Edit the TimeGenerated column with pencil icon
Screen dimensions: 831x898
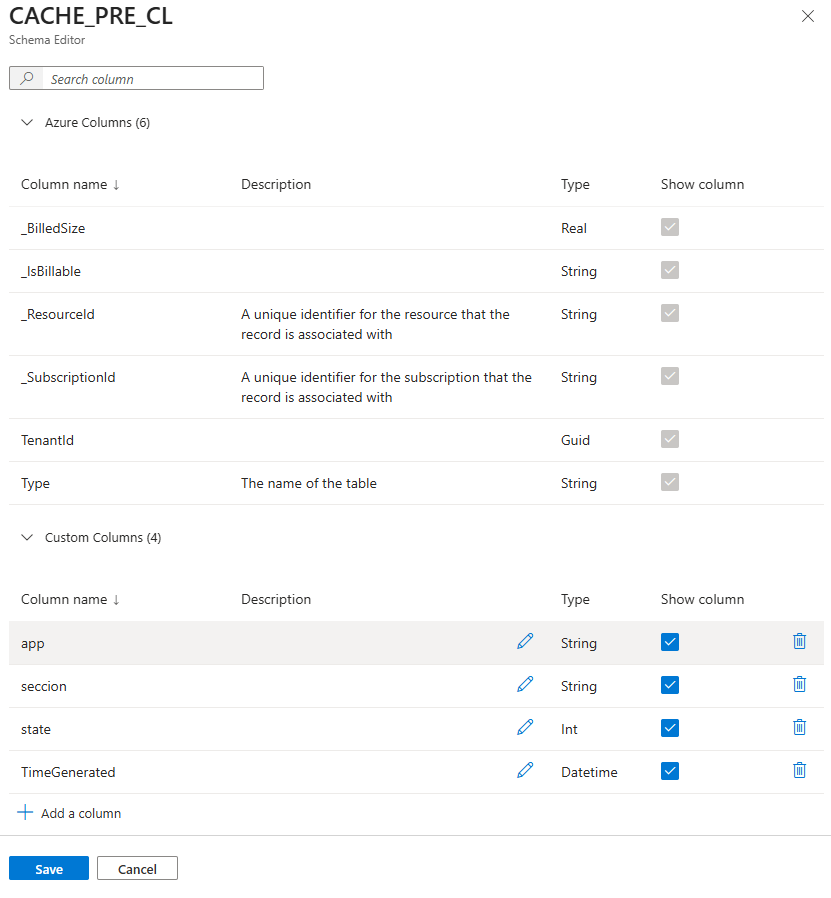[x=525, y=770]
